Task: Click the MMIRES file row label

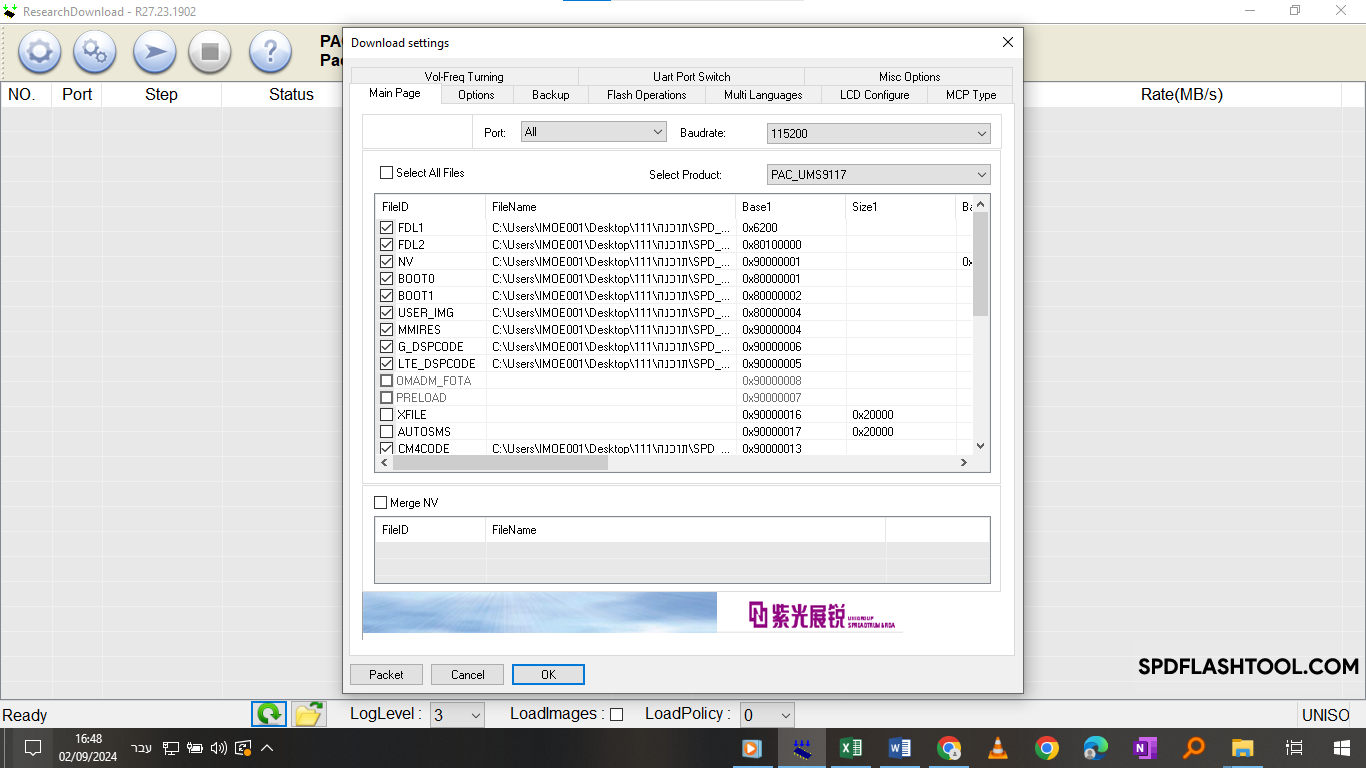Action: pos(419,330)
